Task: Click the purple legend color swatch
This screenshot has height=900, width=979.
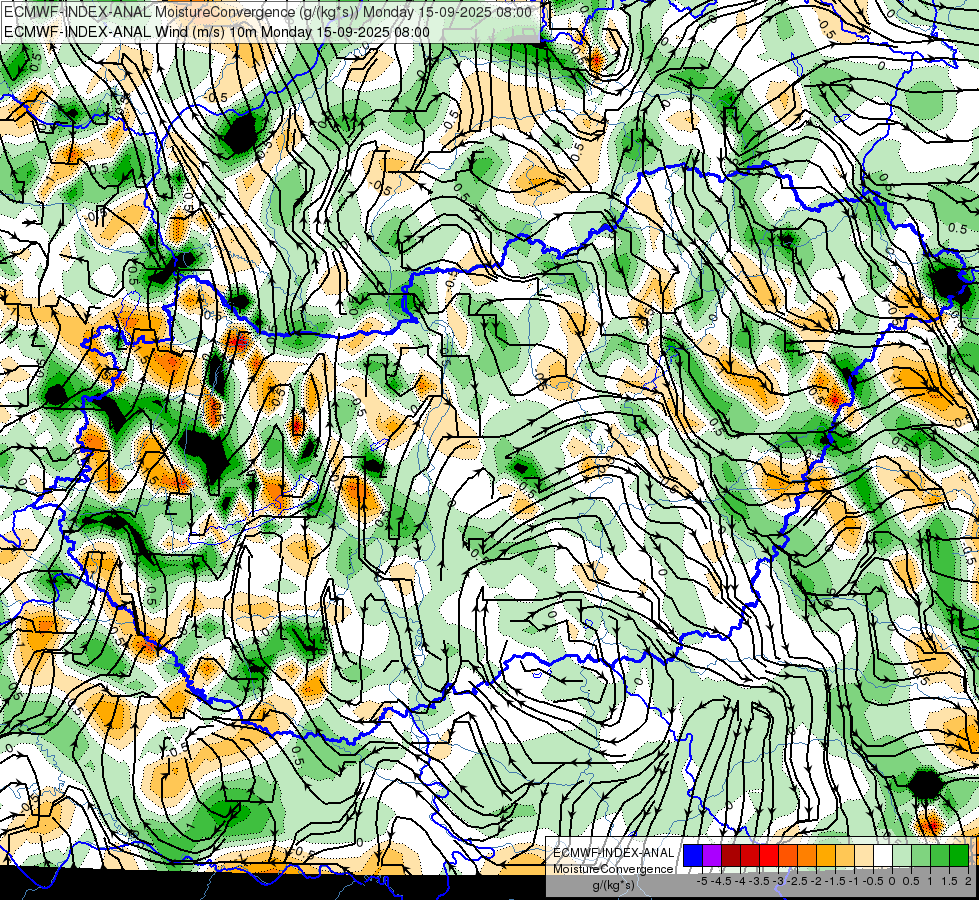Action: tap(712, 856)
